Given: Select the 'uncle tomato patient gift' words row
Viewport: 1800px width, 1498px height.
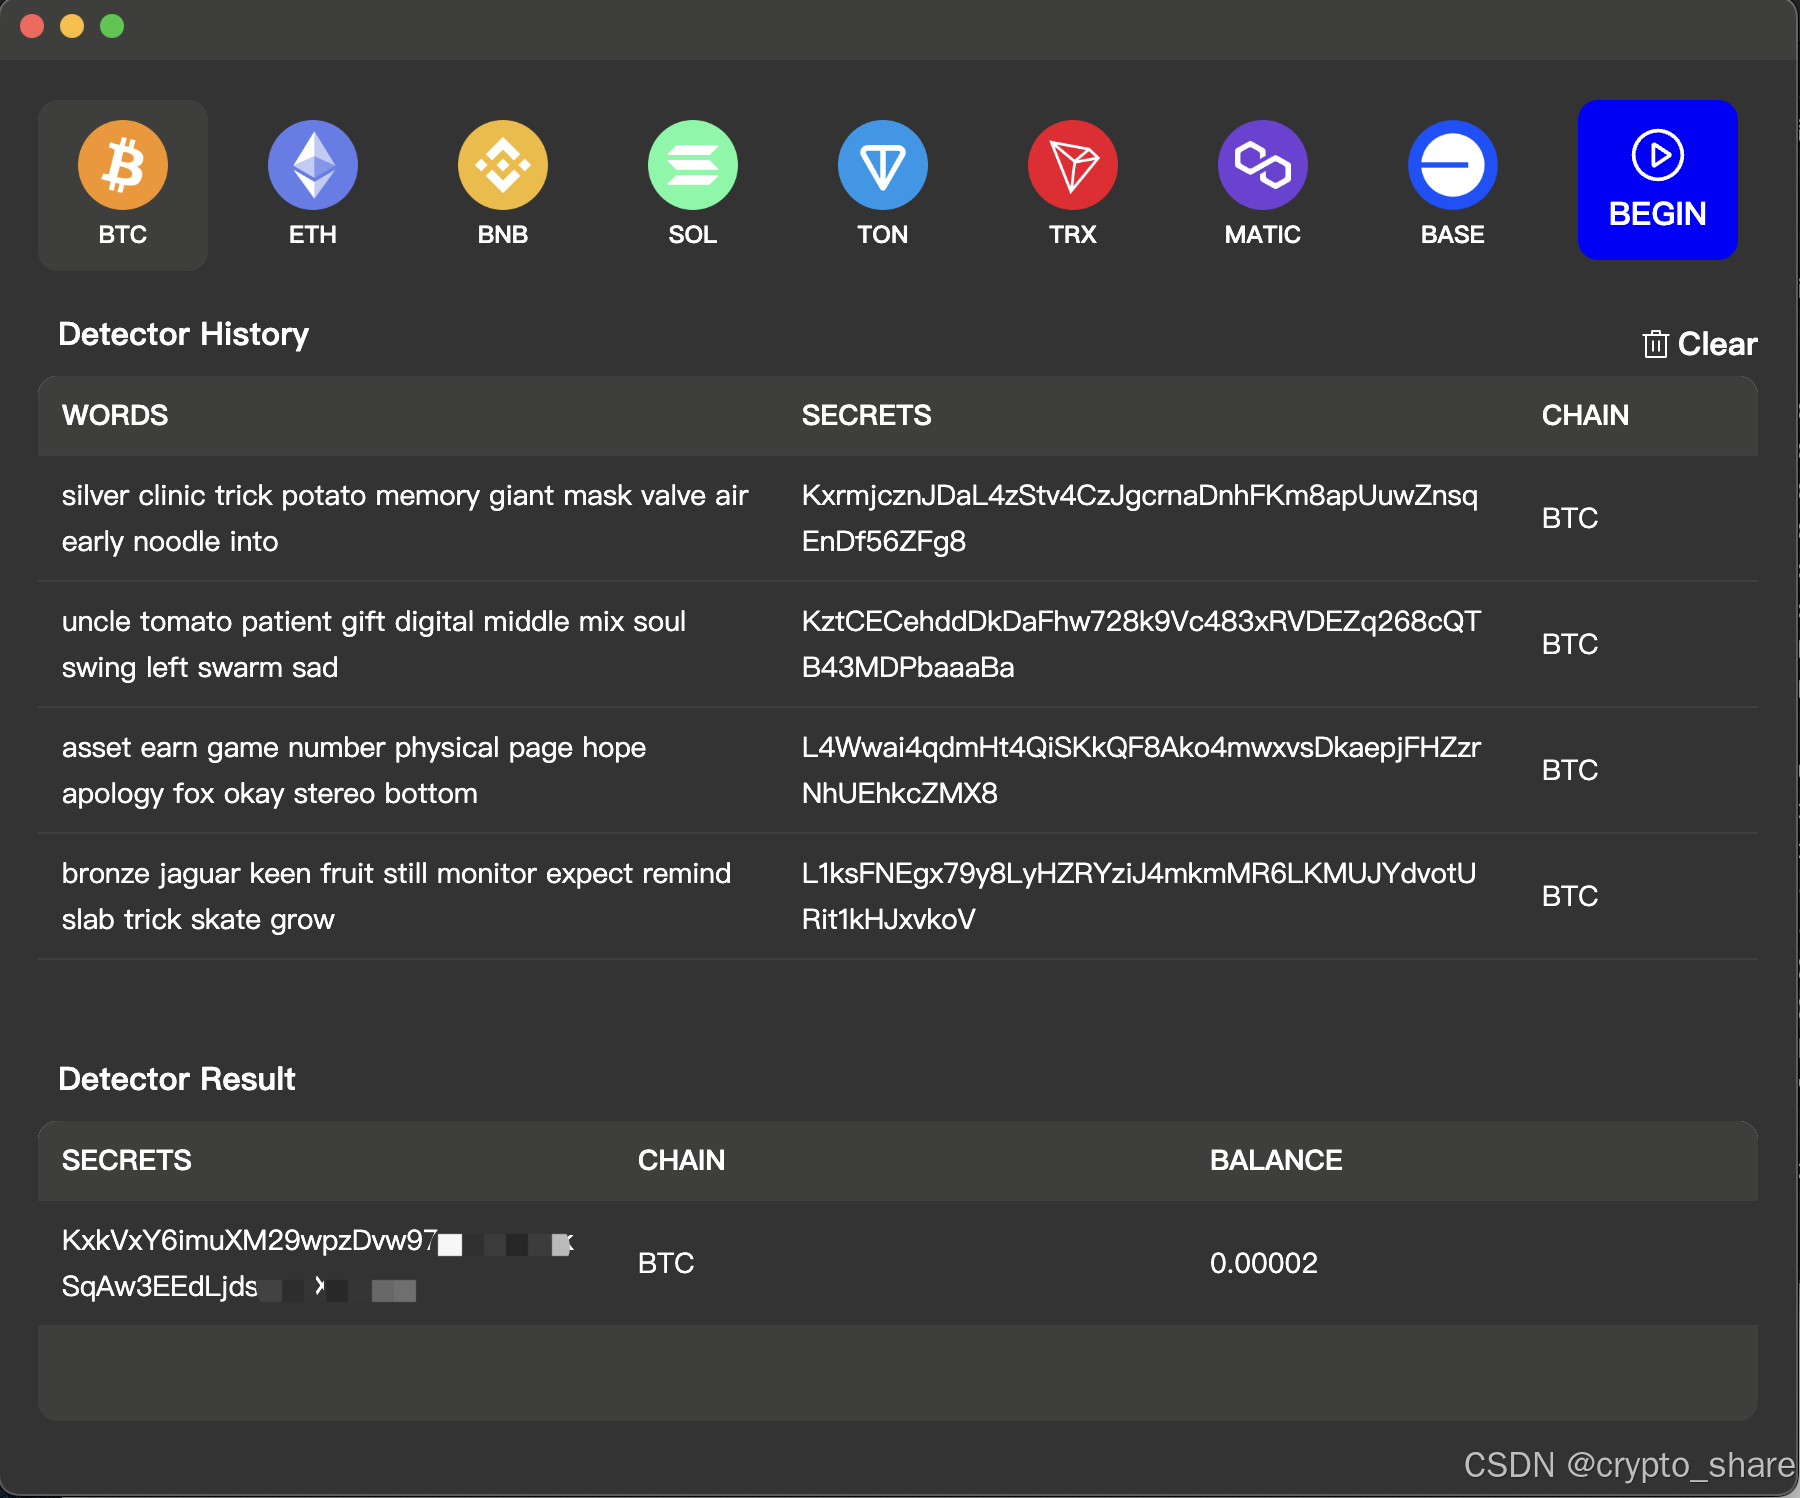Looking at the screenshot, I should click(x=374, y=644).
